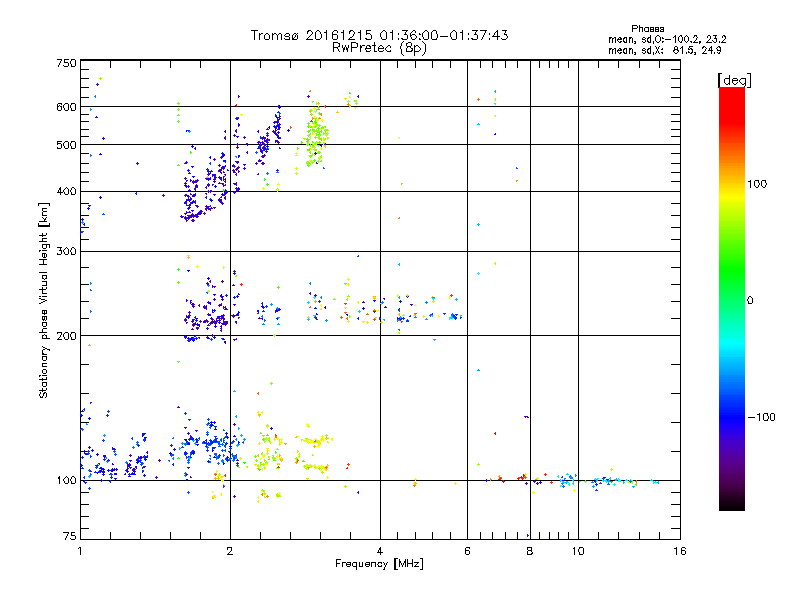Click the colorbar tick label '100'
The image size is (800, 600).
[757, 184]
